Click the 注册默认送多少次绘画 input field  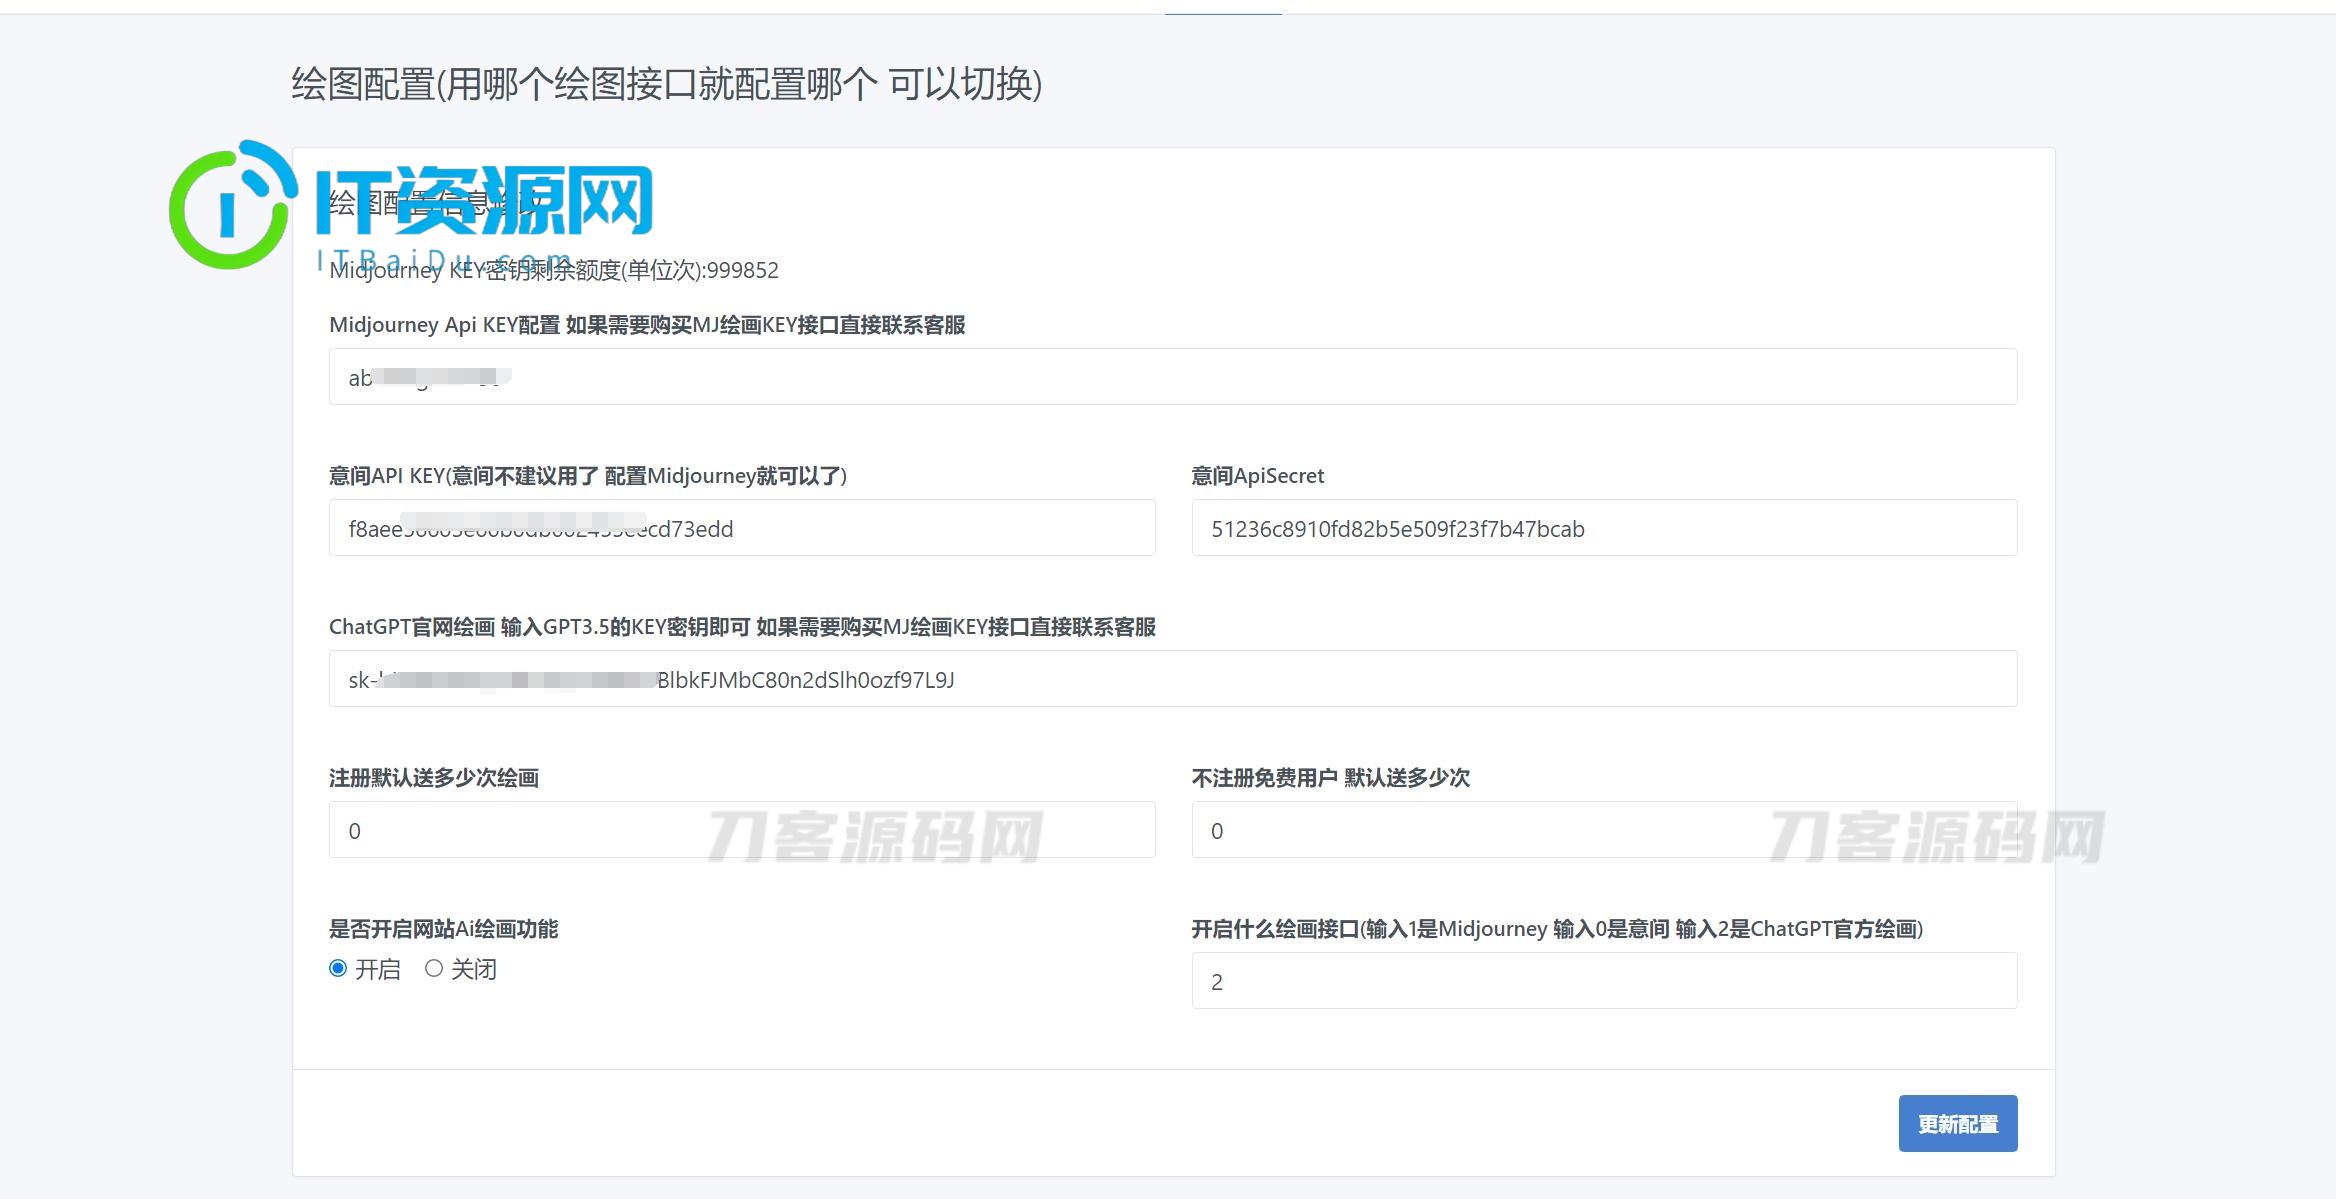coord(742,830)
